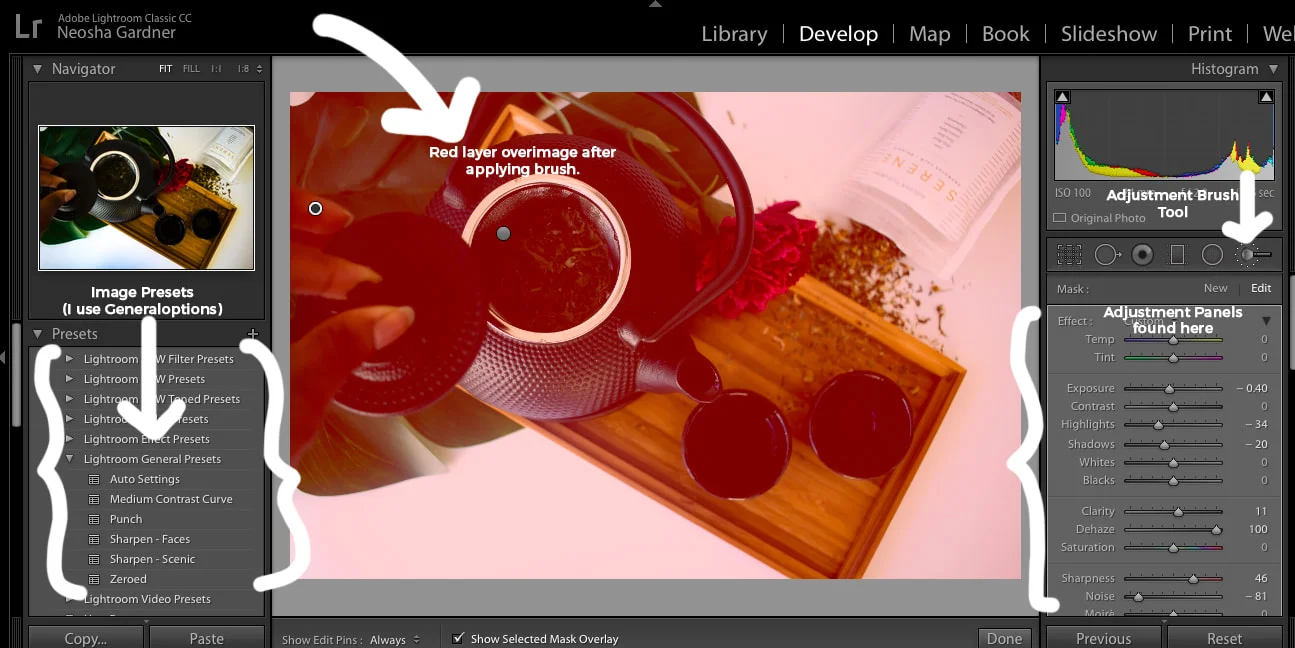Set navigator zoom to FIT
The width and height of the screenshot is (1295, 648).
[165, 69]
